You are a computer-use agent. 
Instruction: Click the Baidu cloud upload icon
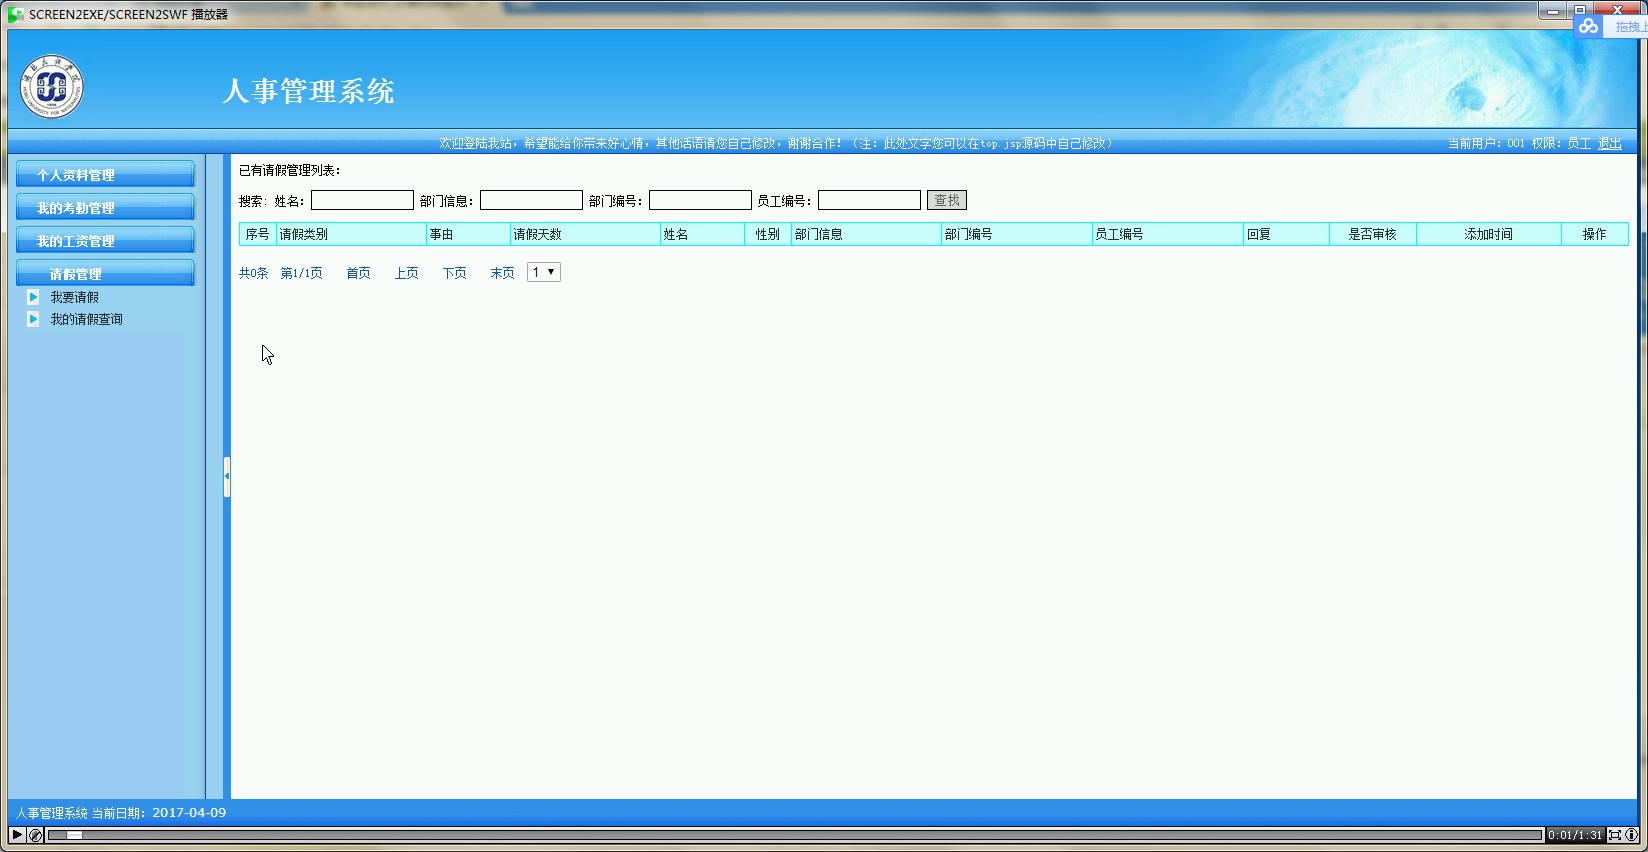click(1588, 27)
